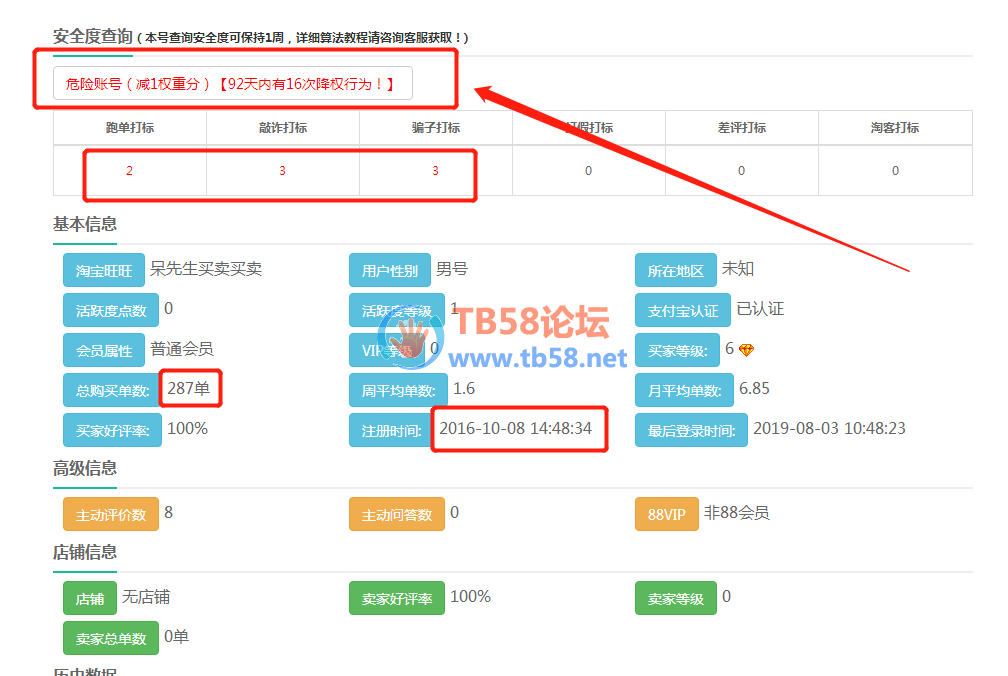The height and width of the screenshot is (676, 1008).
Task: Click the 淘客打标 column header
Action: tap(895, 128)
